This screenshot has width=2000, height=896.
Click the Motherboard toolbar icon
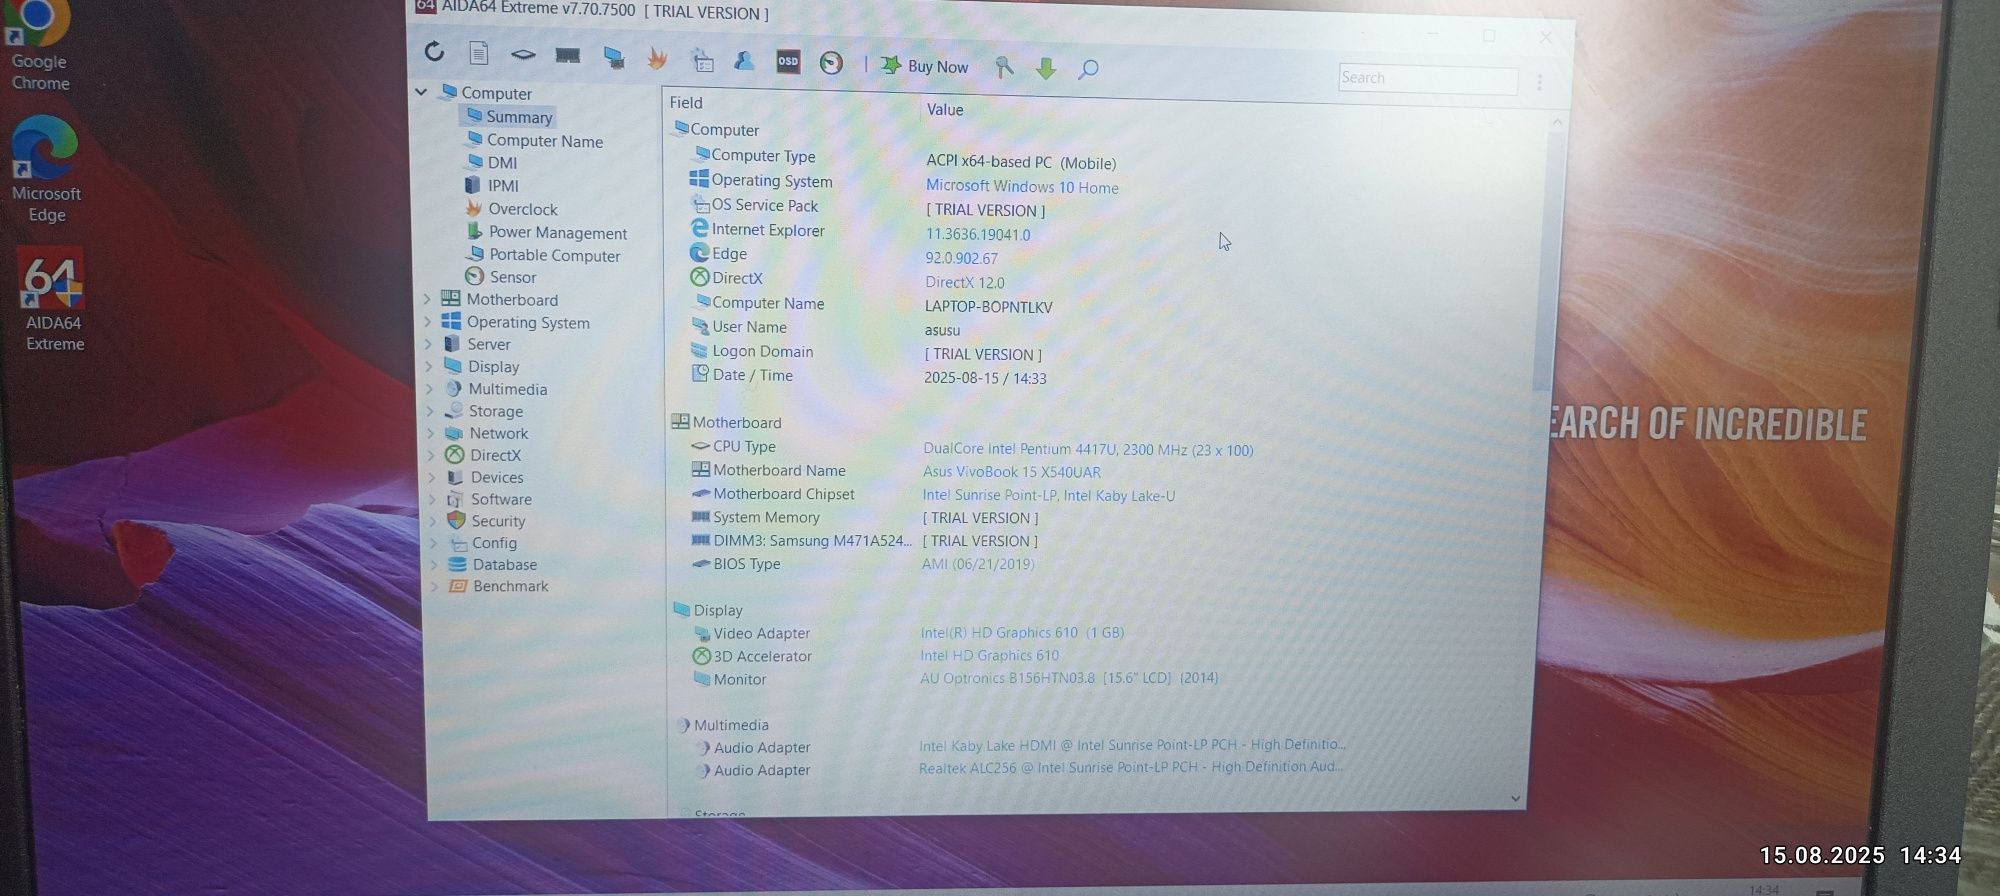coord(523,55)
